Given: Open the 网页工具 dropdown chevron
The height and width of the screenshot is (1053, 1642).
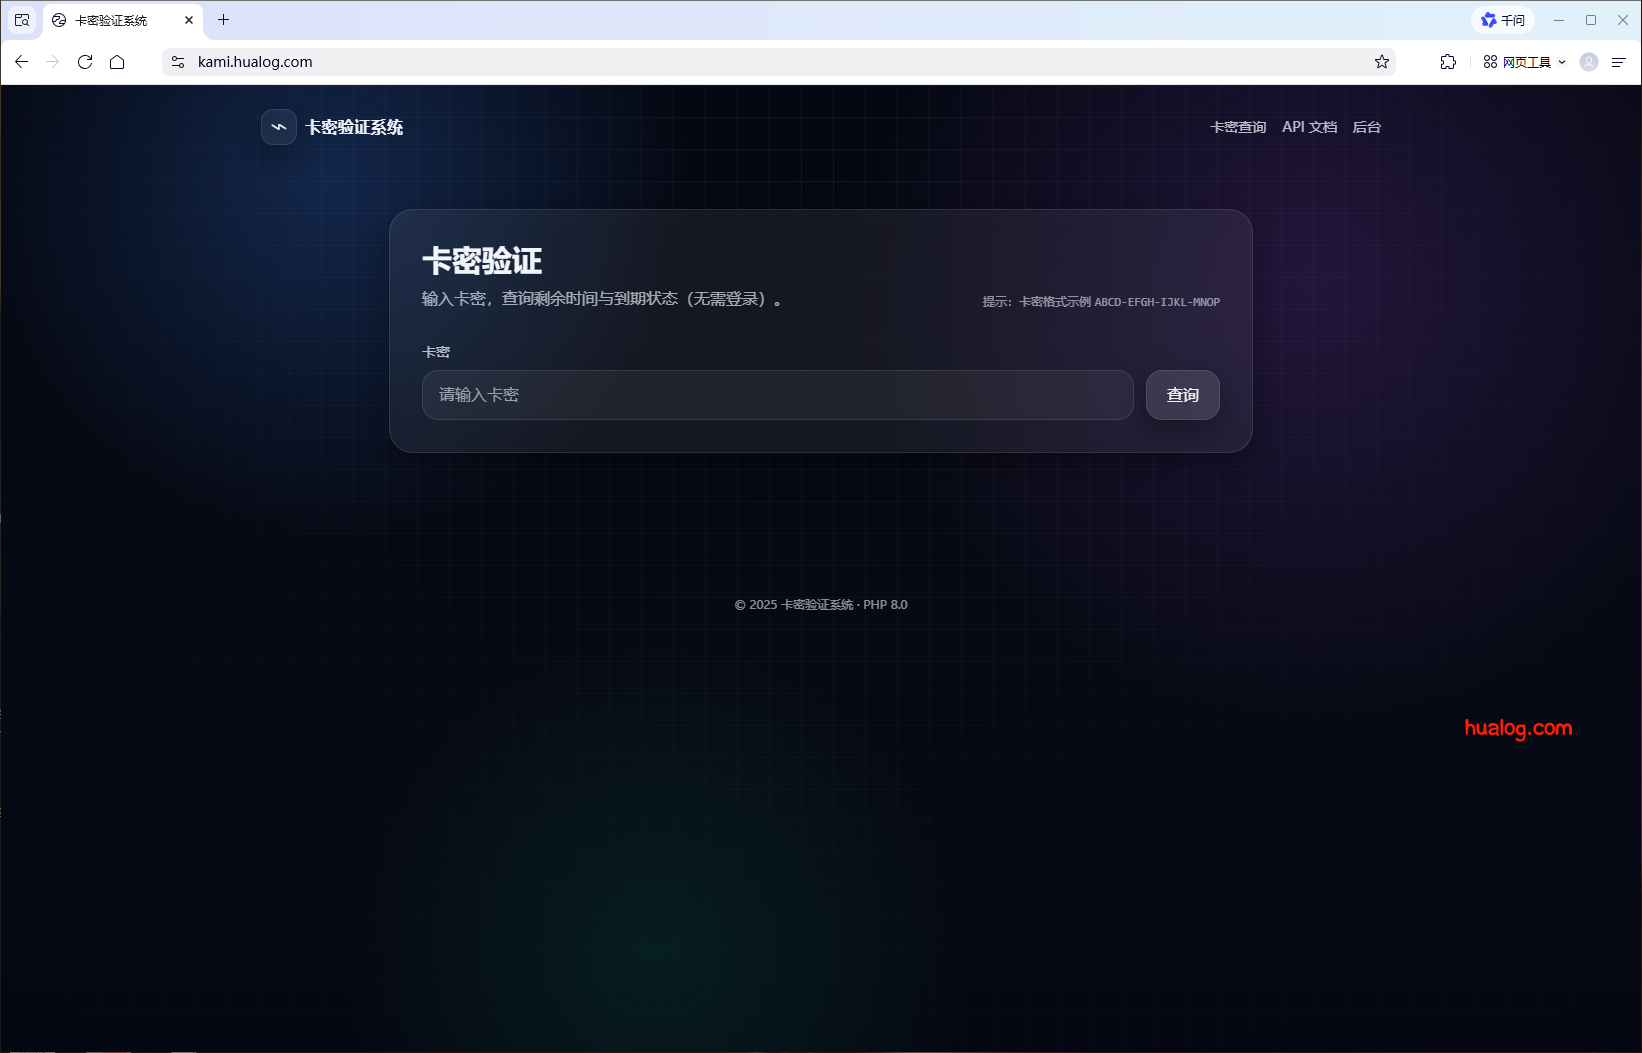Looking at the screenshot, I should point(1564,61).
